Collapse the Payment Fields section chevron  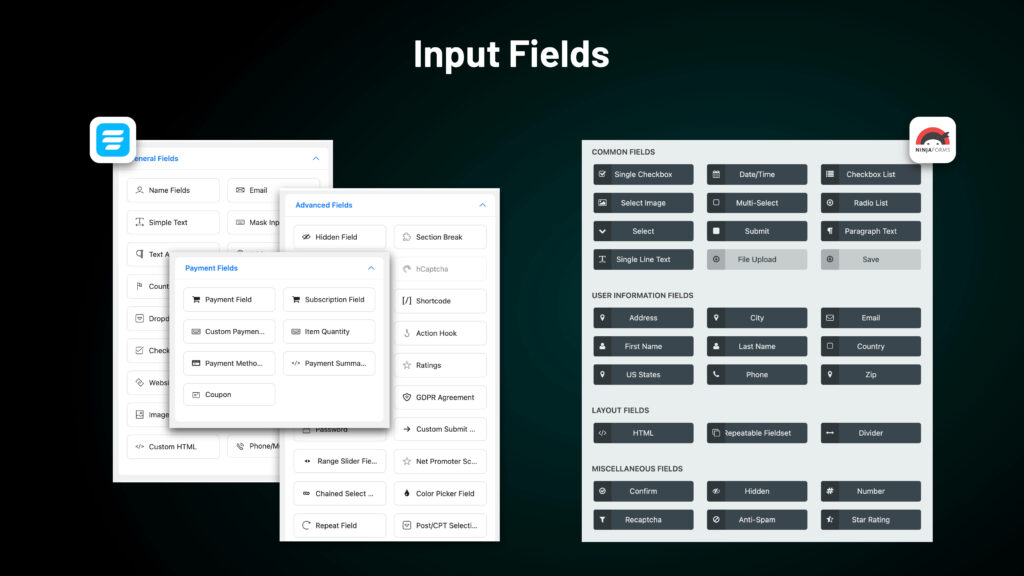(371, 268)
